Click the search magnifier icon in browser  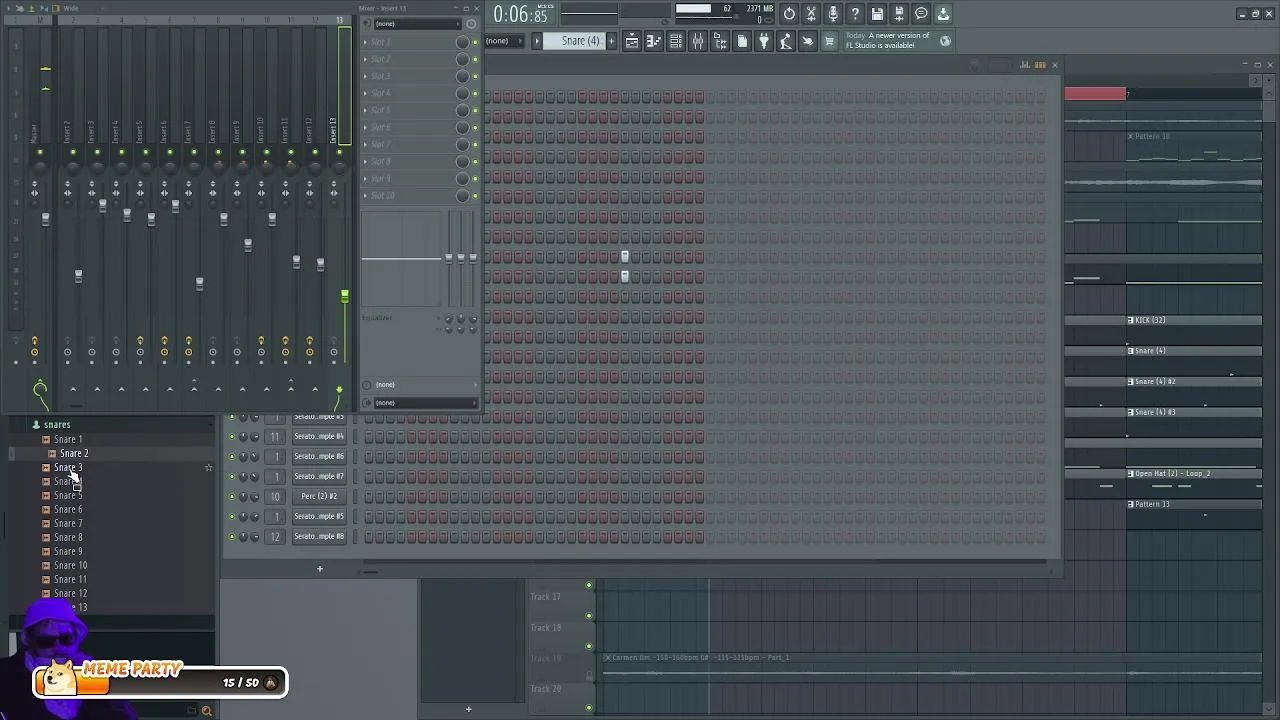pyautogui.click(x=207, y=711)
